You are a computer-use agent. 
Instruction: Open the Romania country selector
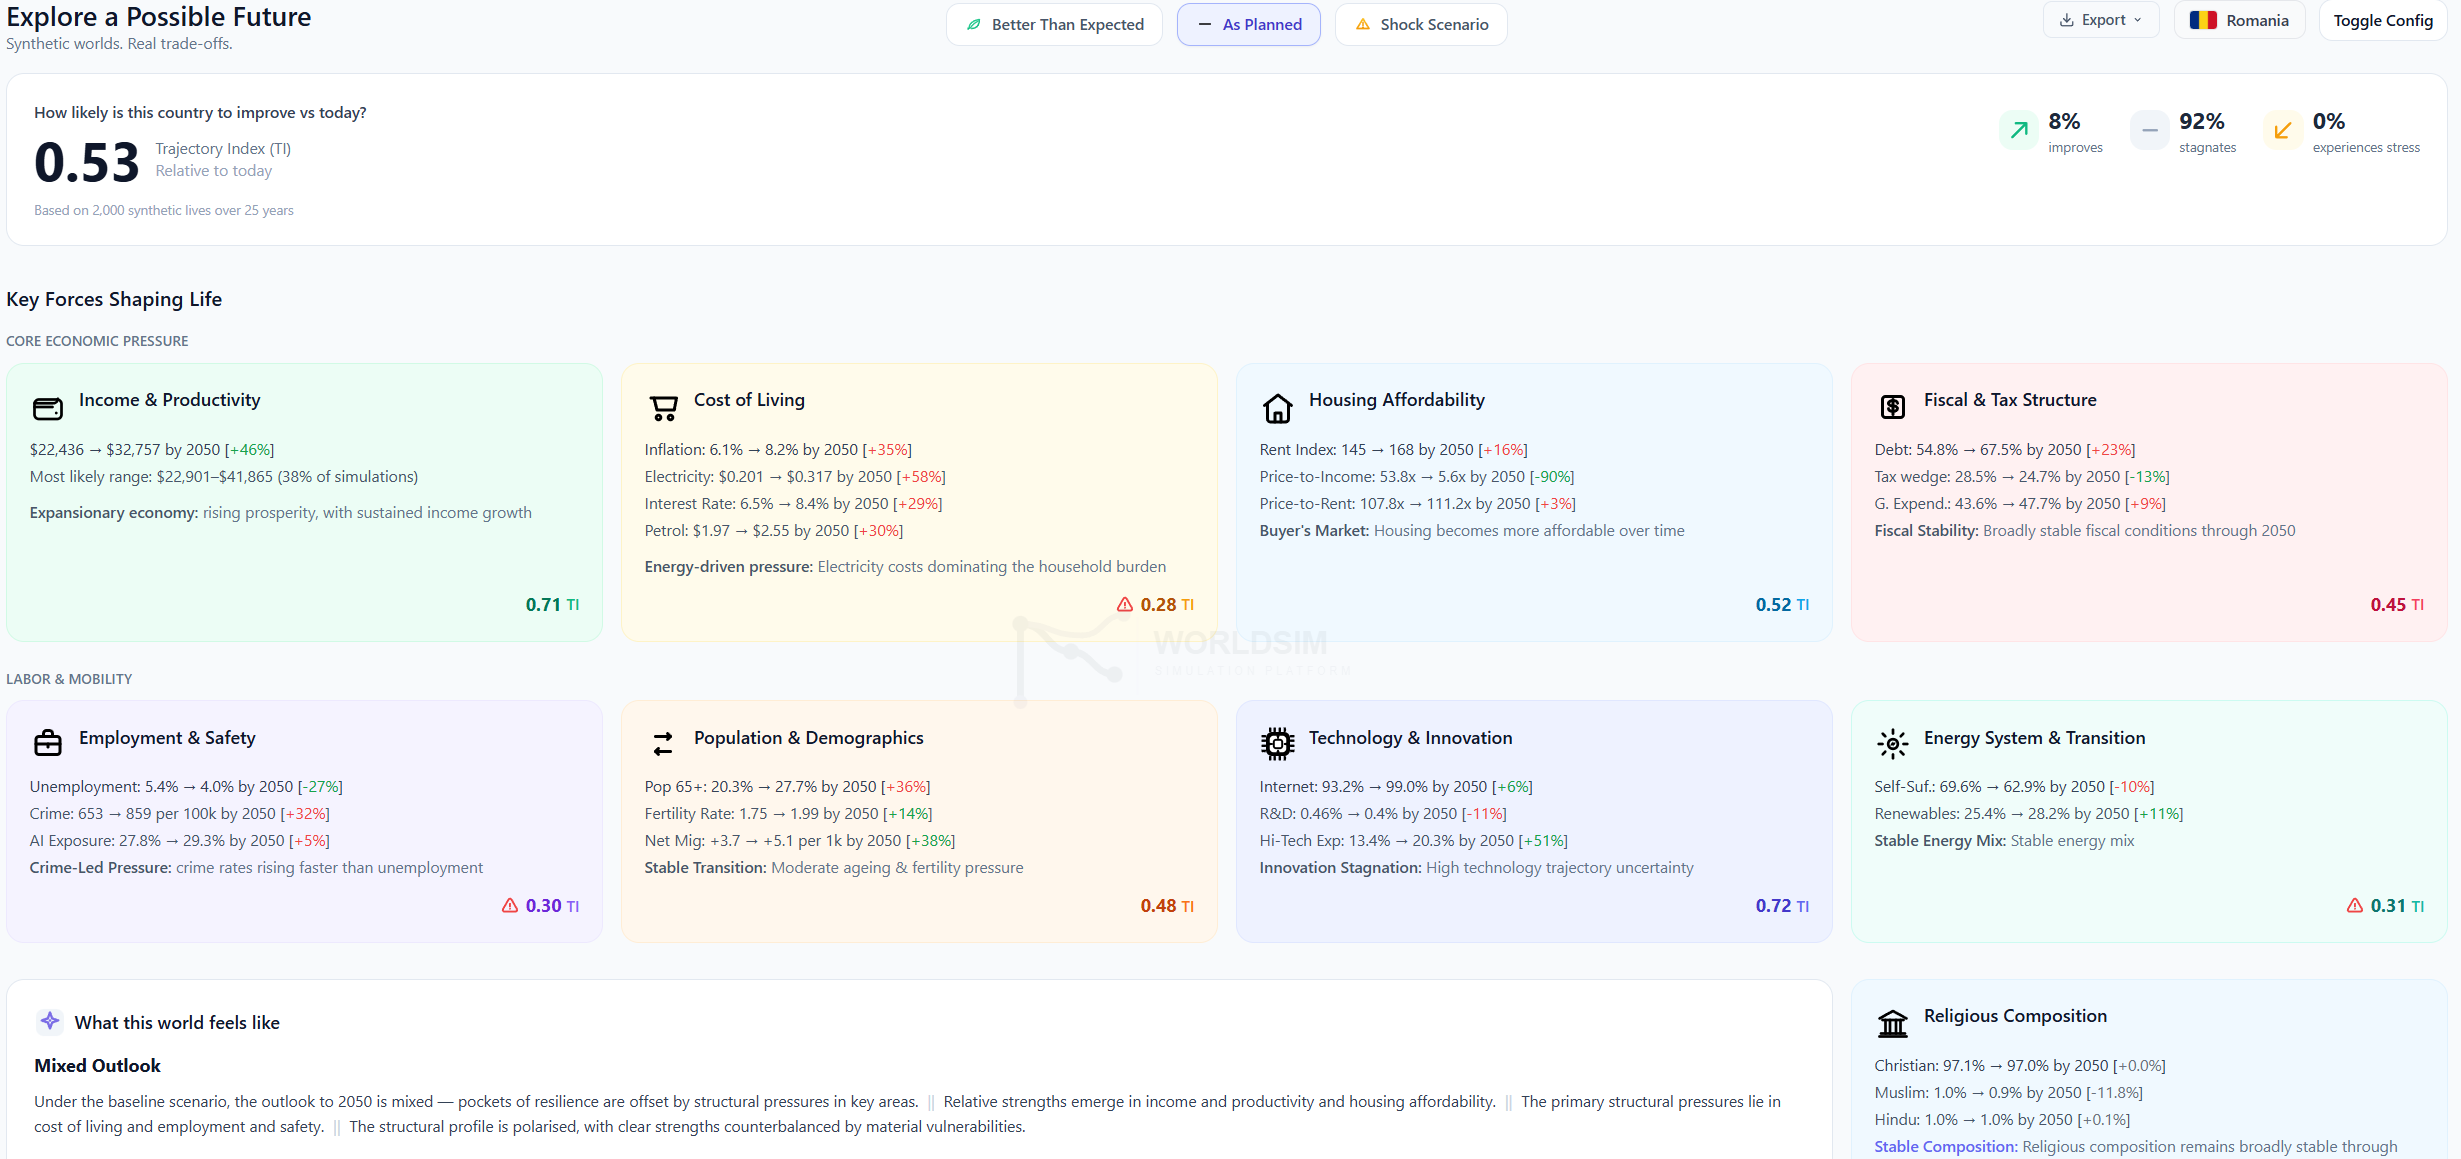click(2238, 20)
